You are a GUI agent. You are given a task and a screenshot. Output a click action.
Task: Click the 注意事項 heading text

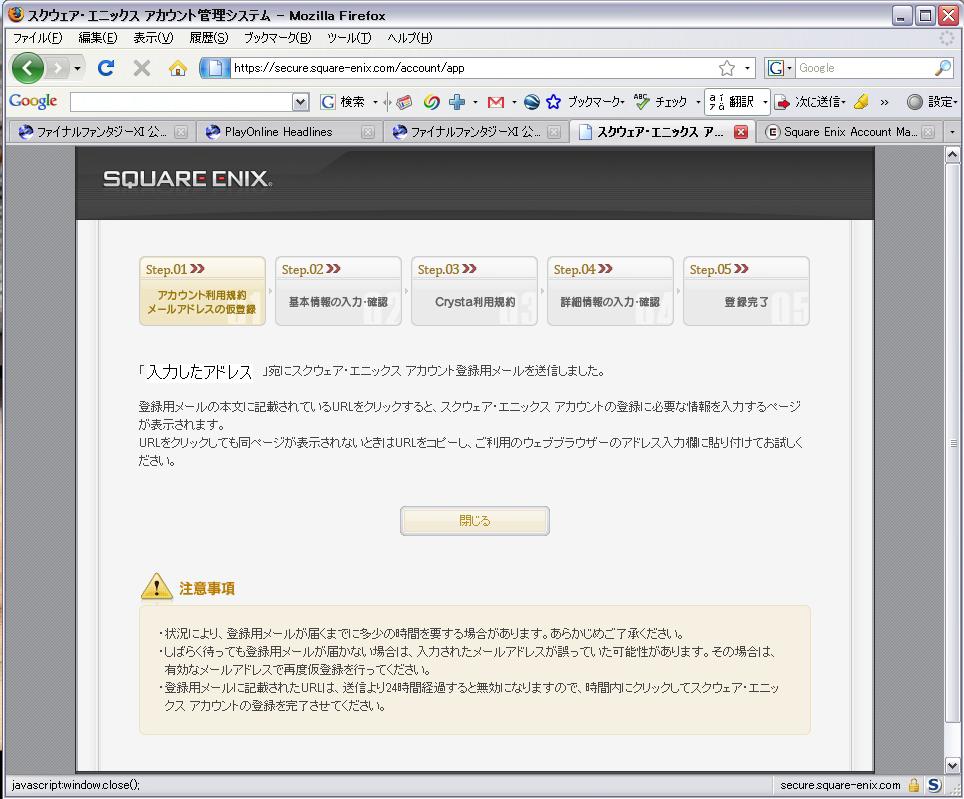point(207,588)
